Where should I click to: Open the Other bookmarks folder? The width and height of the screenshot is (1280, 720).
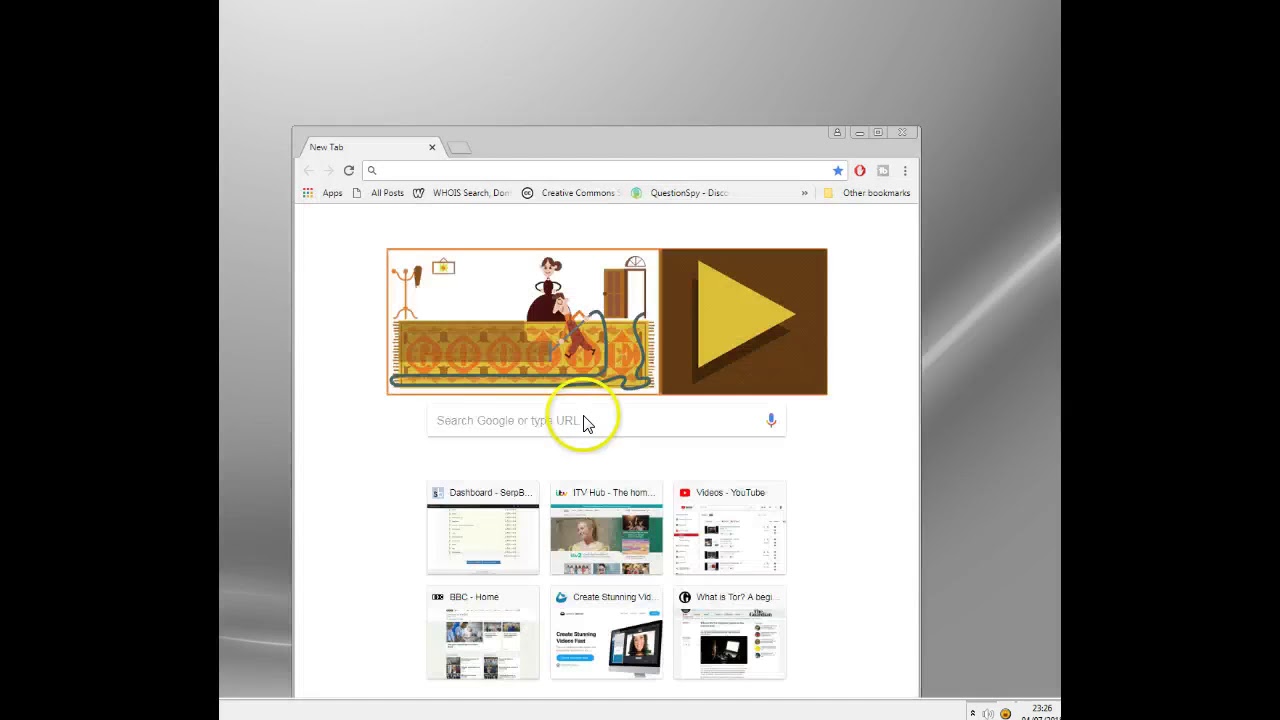pos(866,193)
